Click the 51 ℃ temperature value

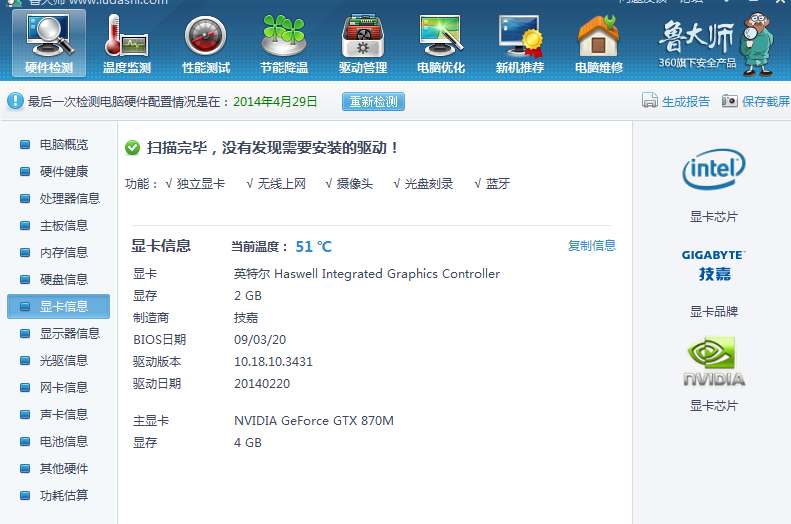pos(313,247)
